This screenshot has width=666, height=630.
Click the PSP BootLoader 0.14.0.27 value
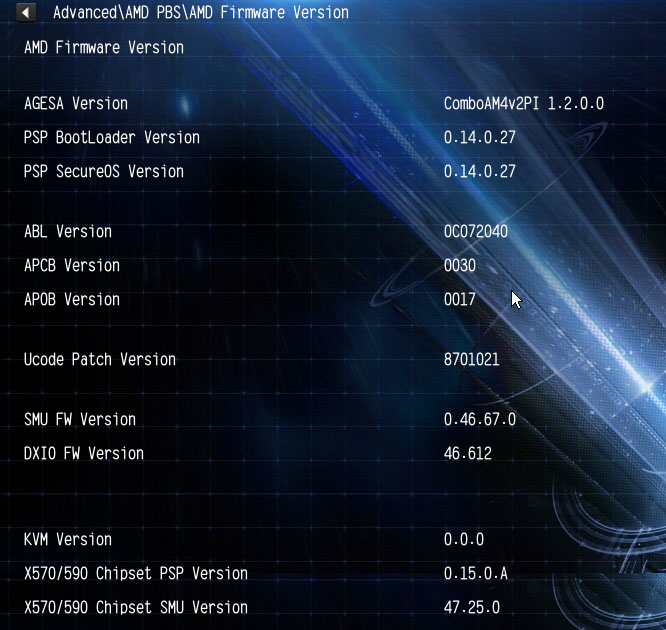coord(480,138)
